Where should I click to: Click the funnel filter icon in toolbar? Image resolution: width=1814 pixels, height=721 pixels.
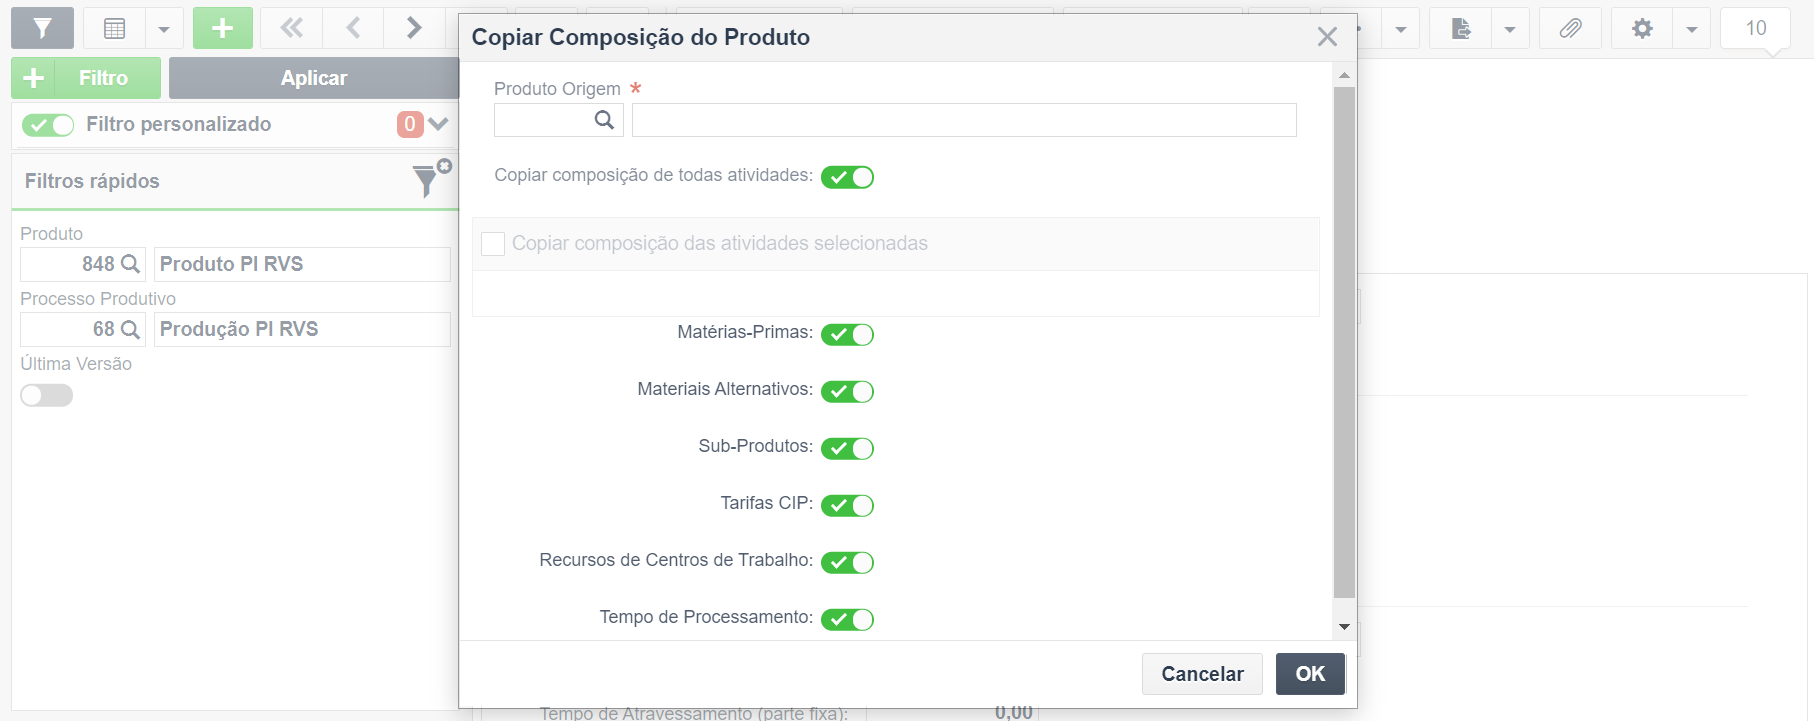(x=42, y=28)
